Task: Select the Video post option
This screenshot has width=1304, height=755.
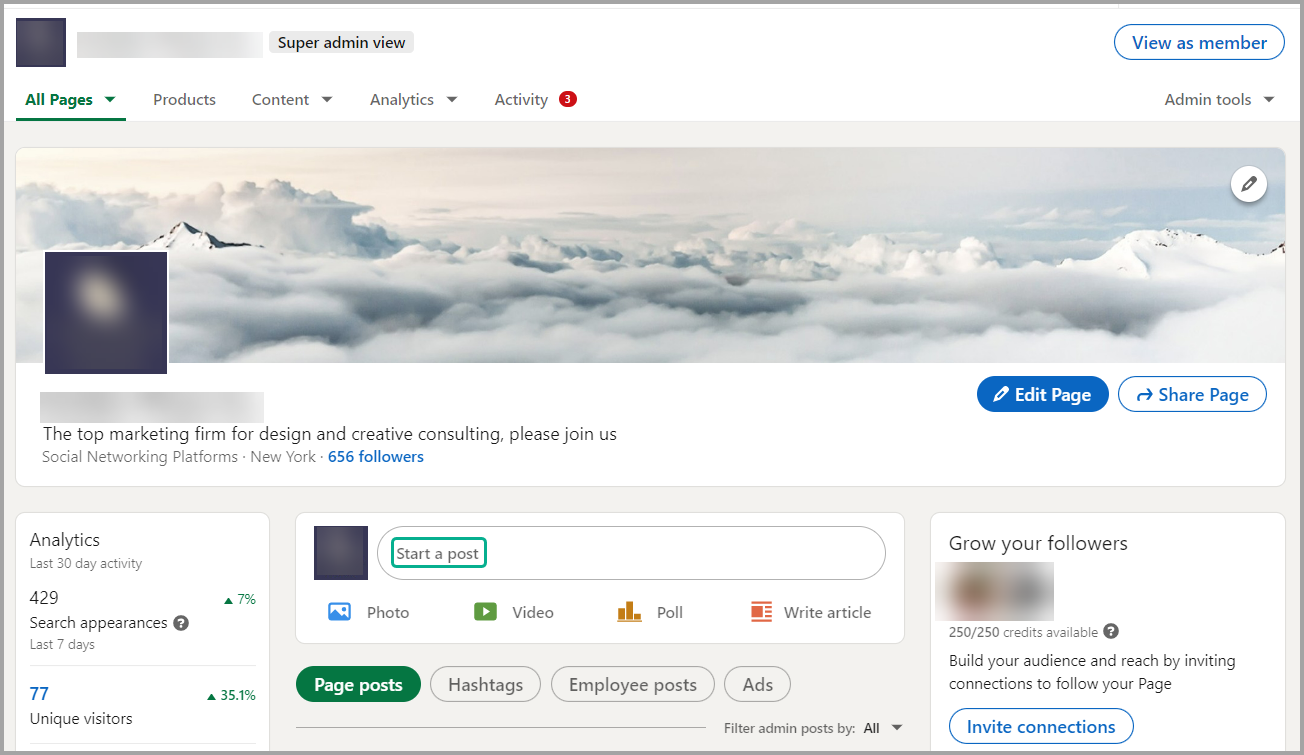Action: 516,612
